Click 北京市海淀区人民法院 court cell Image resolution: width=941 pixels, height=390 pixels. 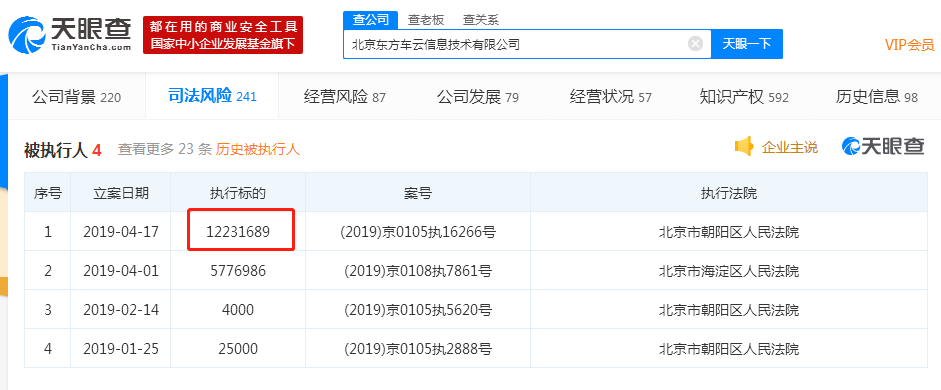pos(729,271)
